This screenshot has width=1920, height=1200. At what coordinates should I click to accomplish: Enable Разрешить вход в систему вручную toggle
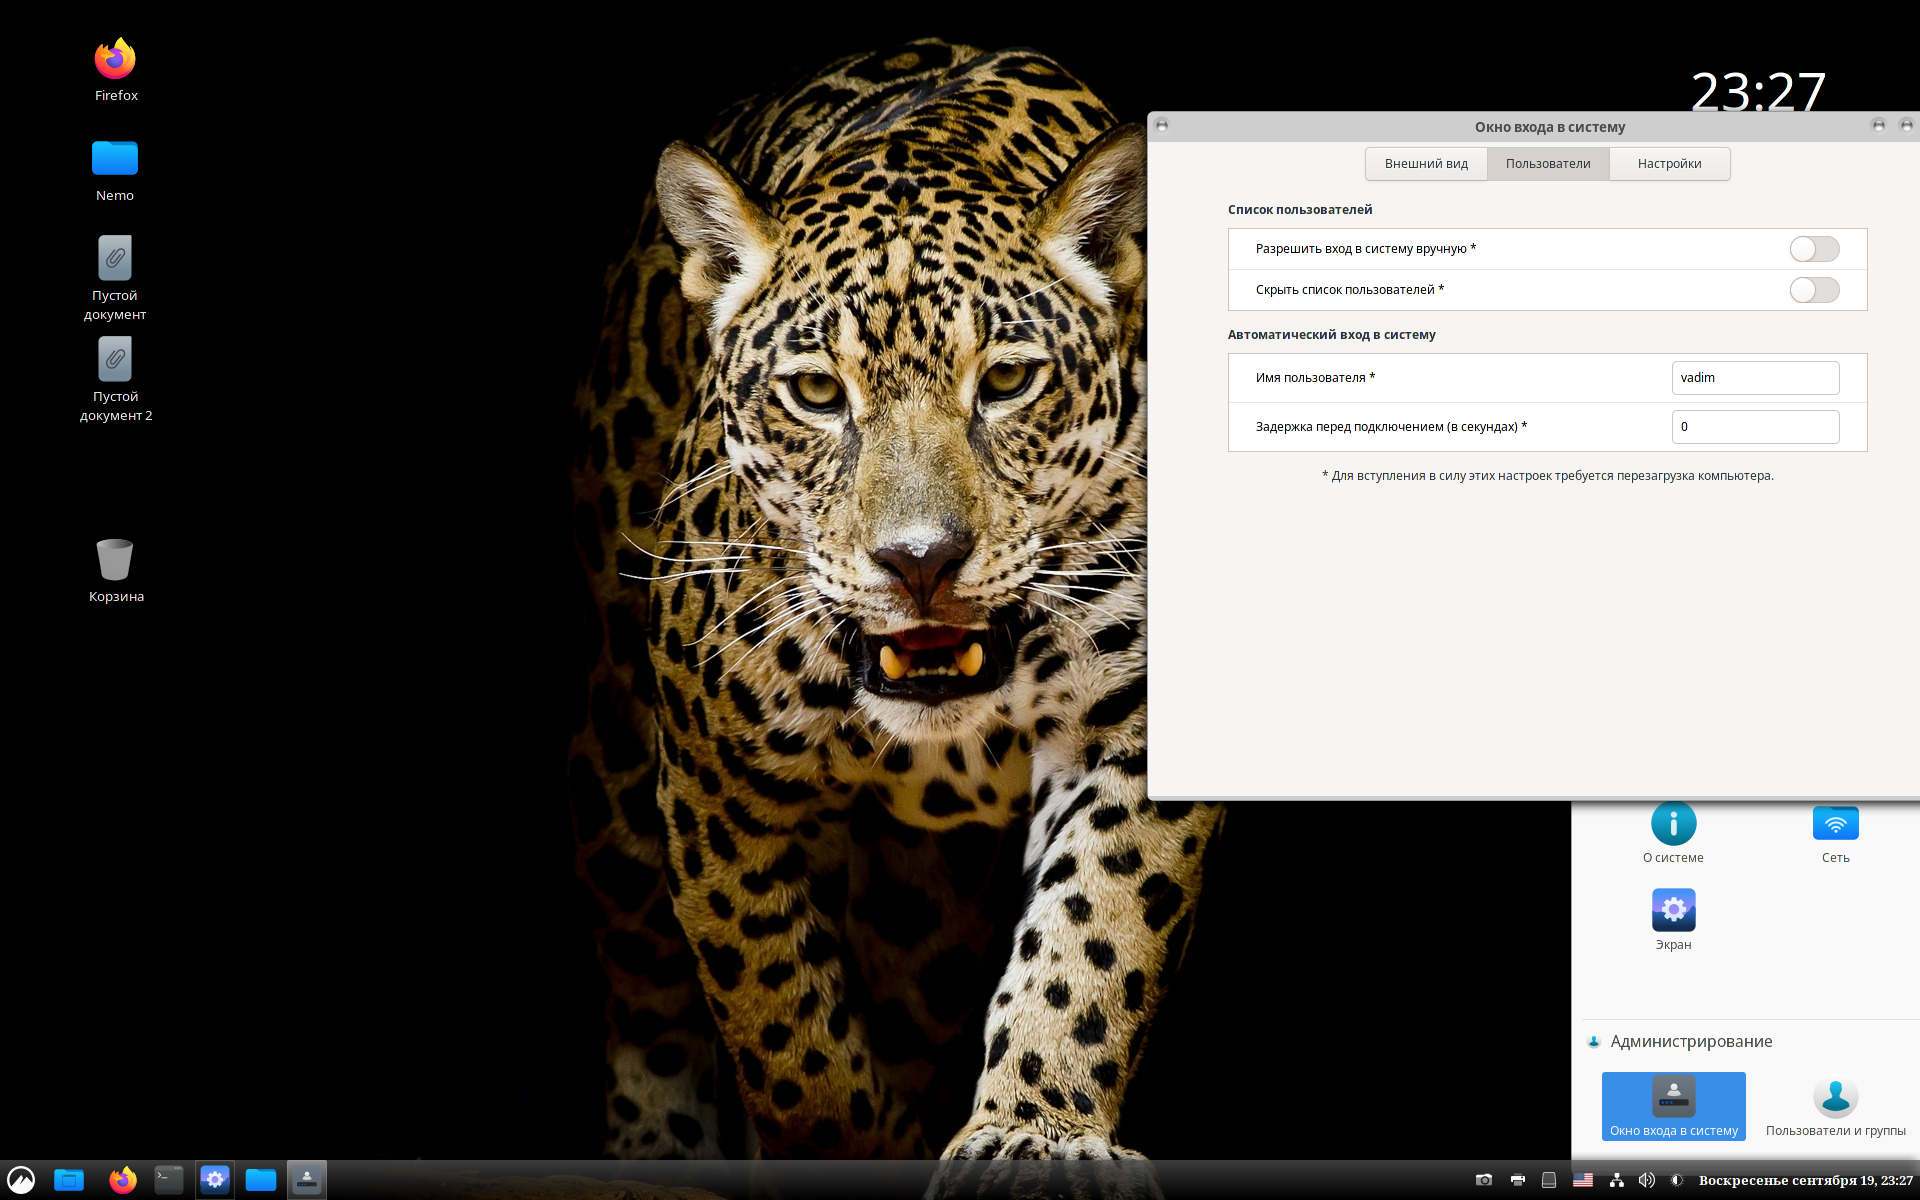pos(1814,249)
